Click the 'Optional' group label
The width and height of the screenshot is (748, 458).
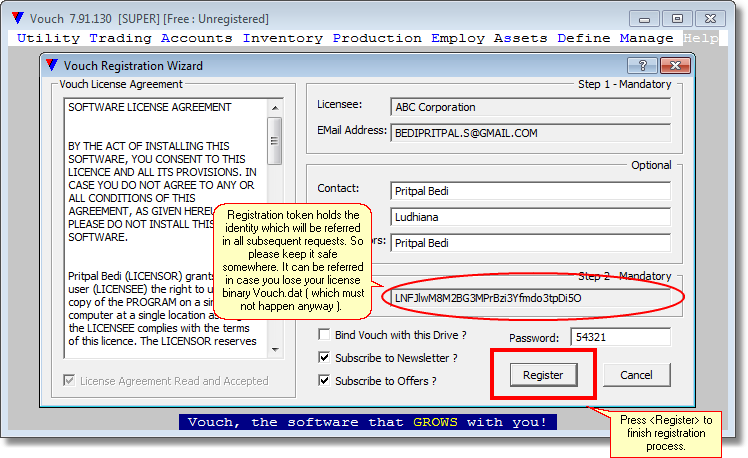(651, 165)
